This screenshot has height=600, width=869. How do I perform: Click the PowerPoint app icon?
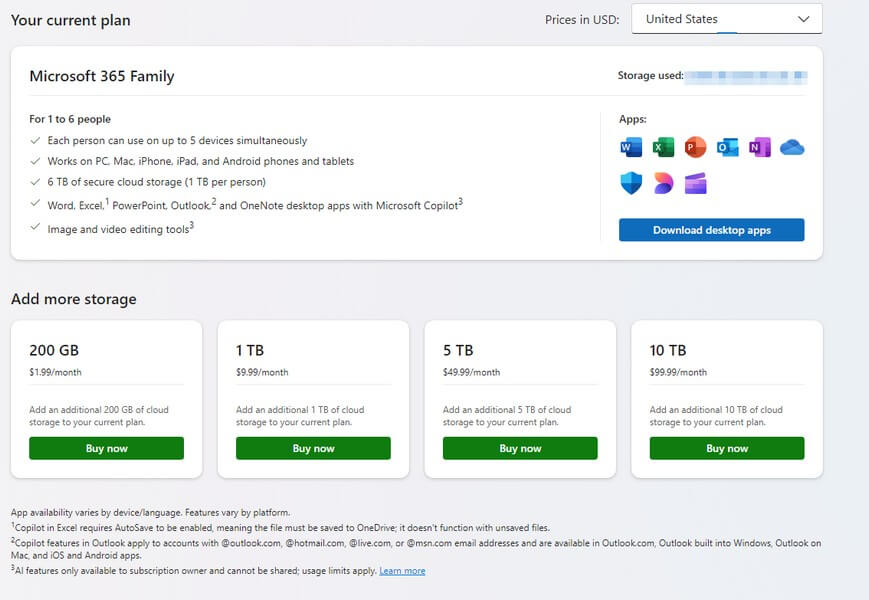pos(695,148)
